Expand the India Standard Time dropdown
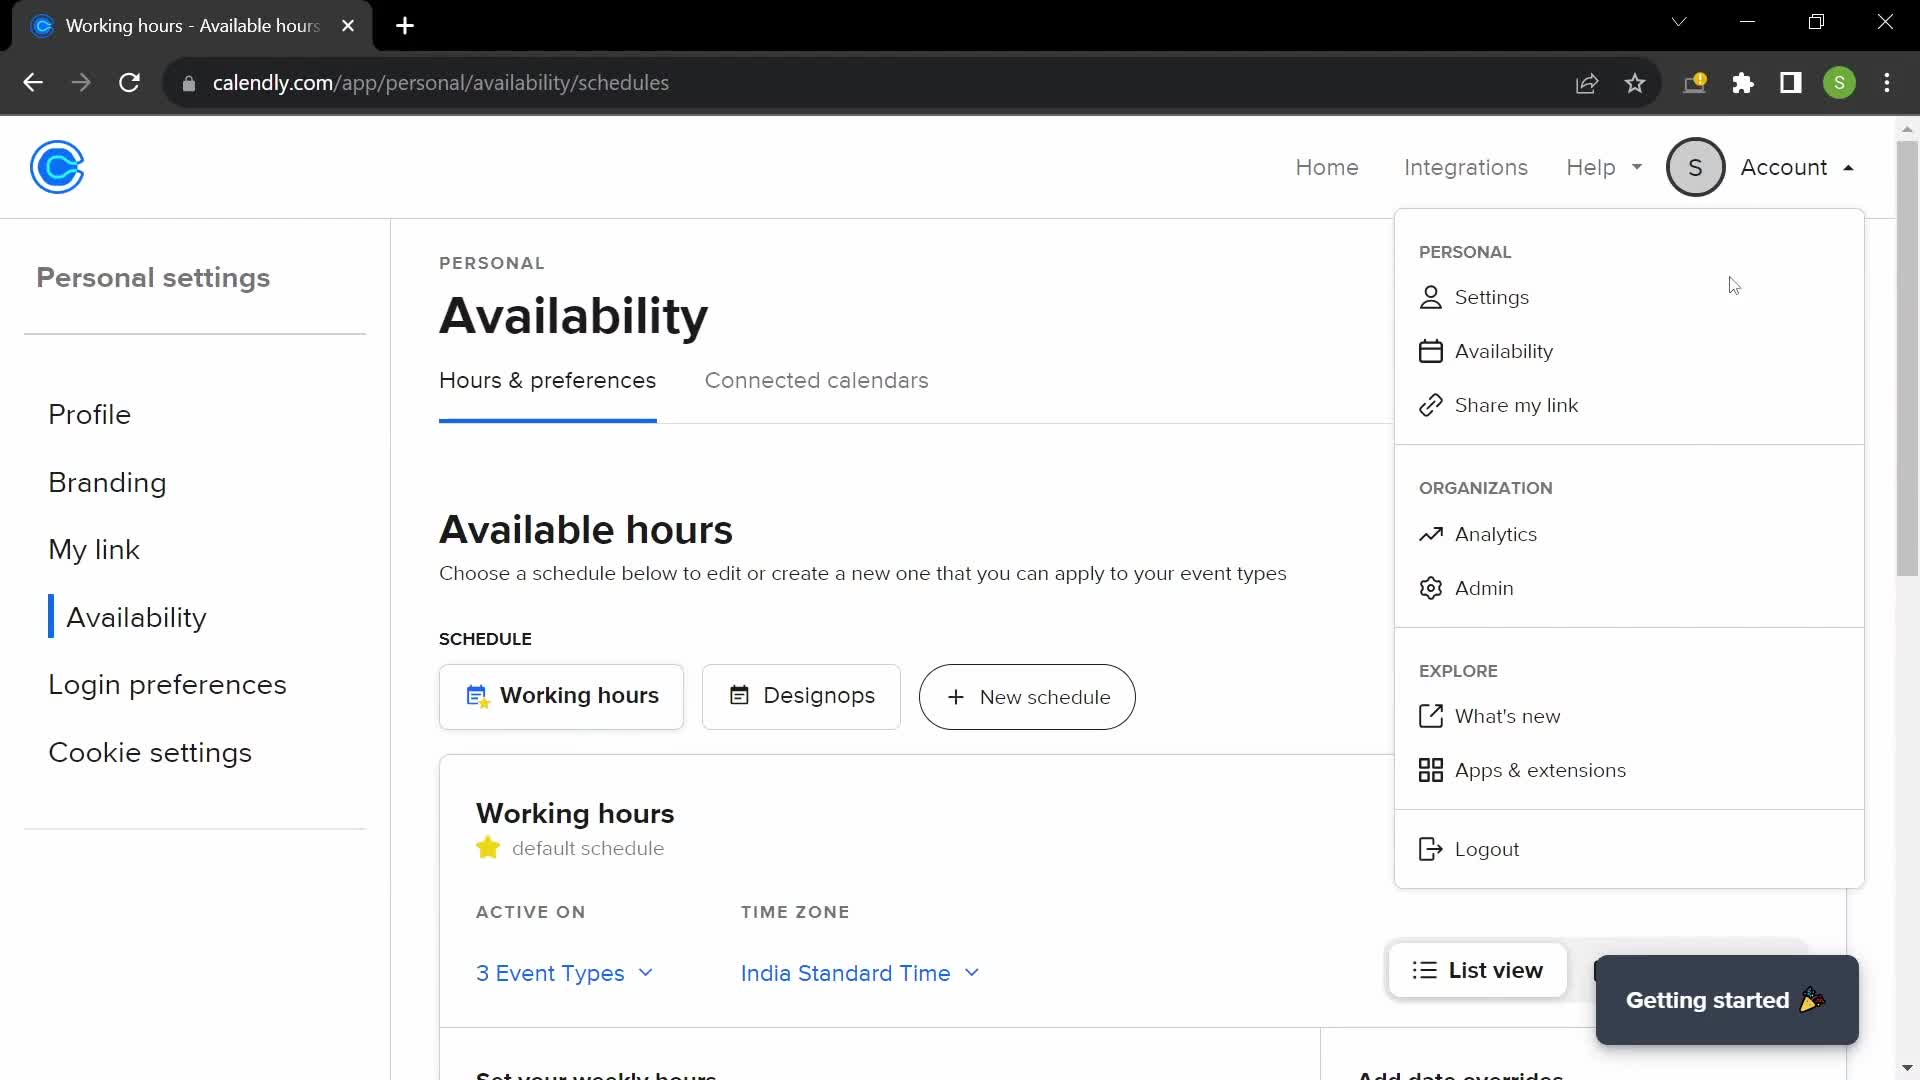The width and height of the screenshot is (1920, 1080). (x=858, y=973)
